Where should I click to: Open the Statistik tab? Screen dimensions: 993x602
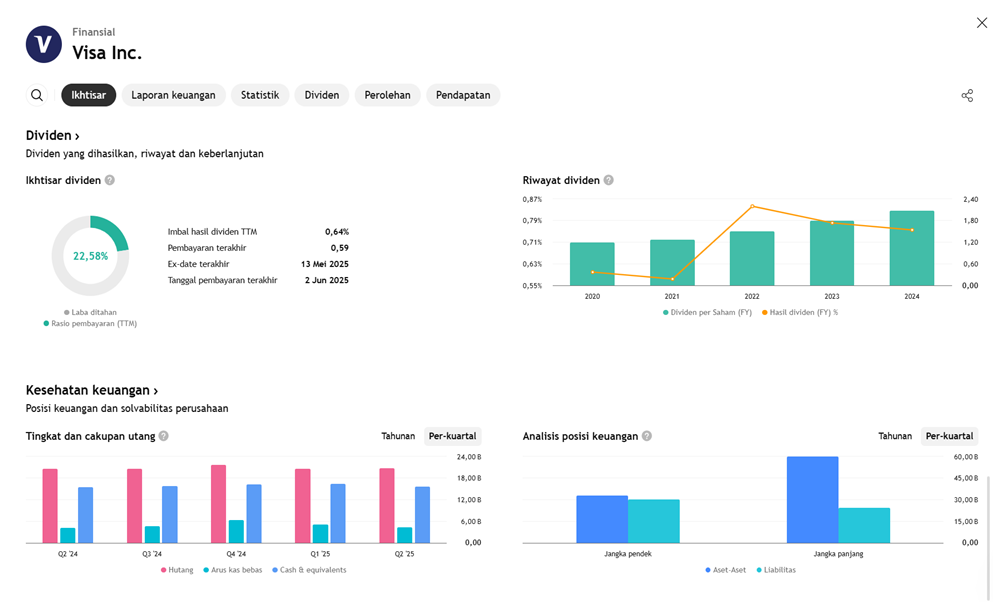pos(260,95)
